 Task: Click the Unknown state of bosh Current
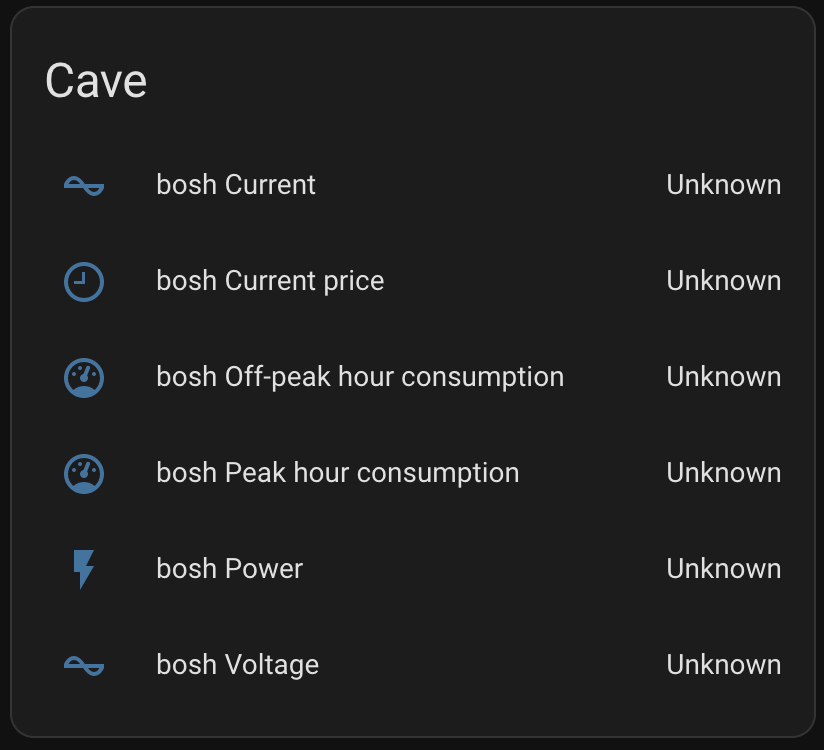724,185
